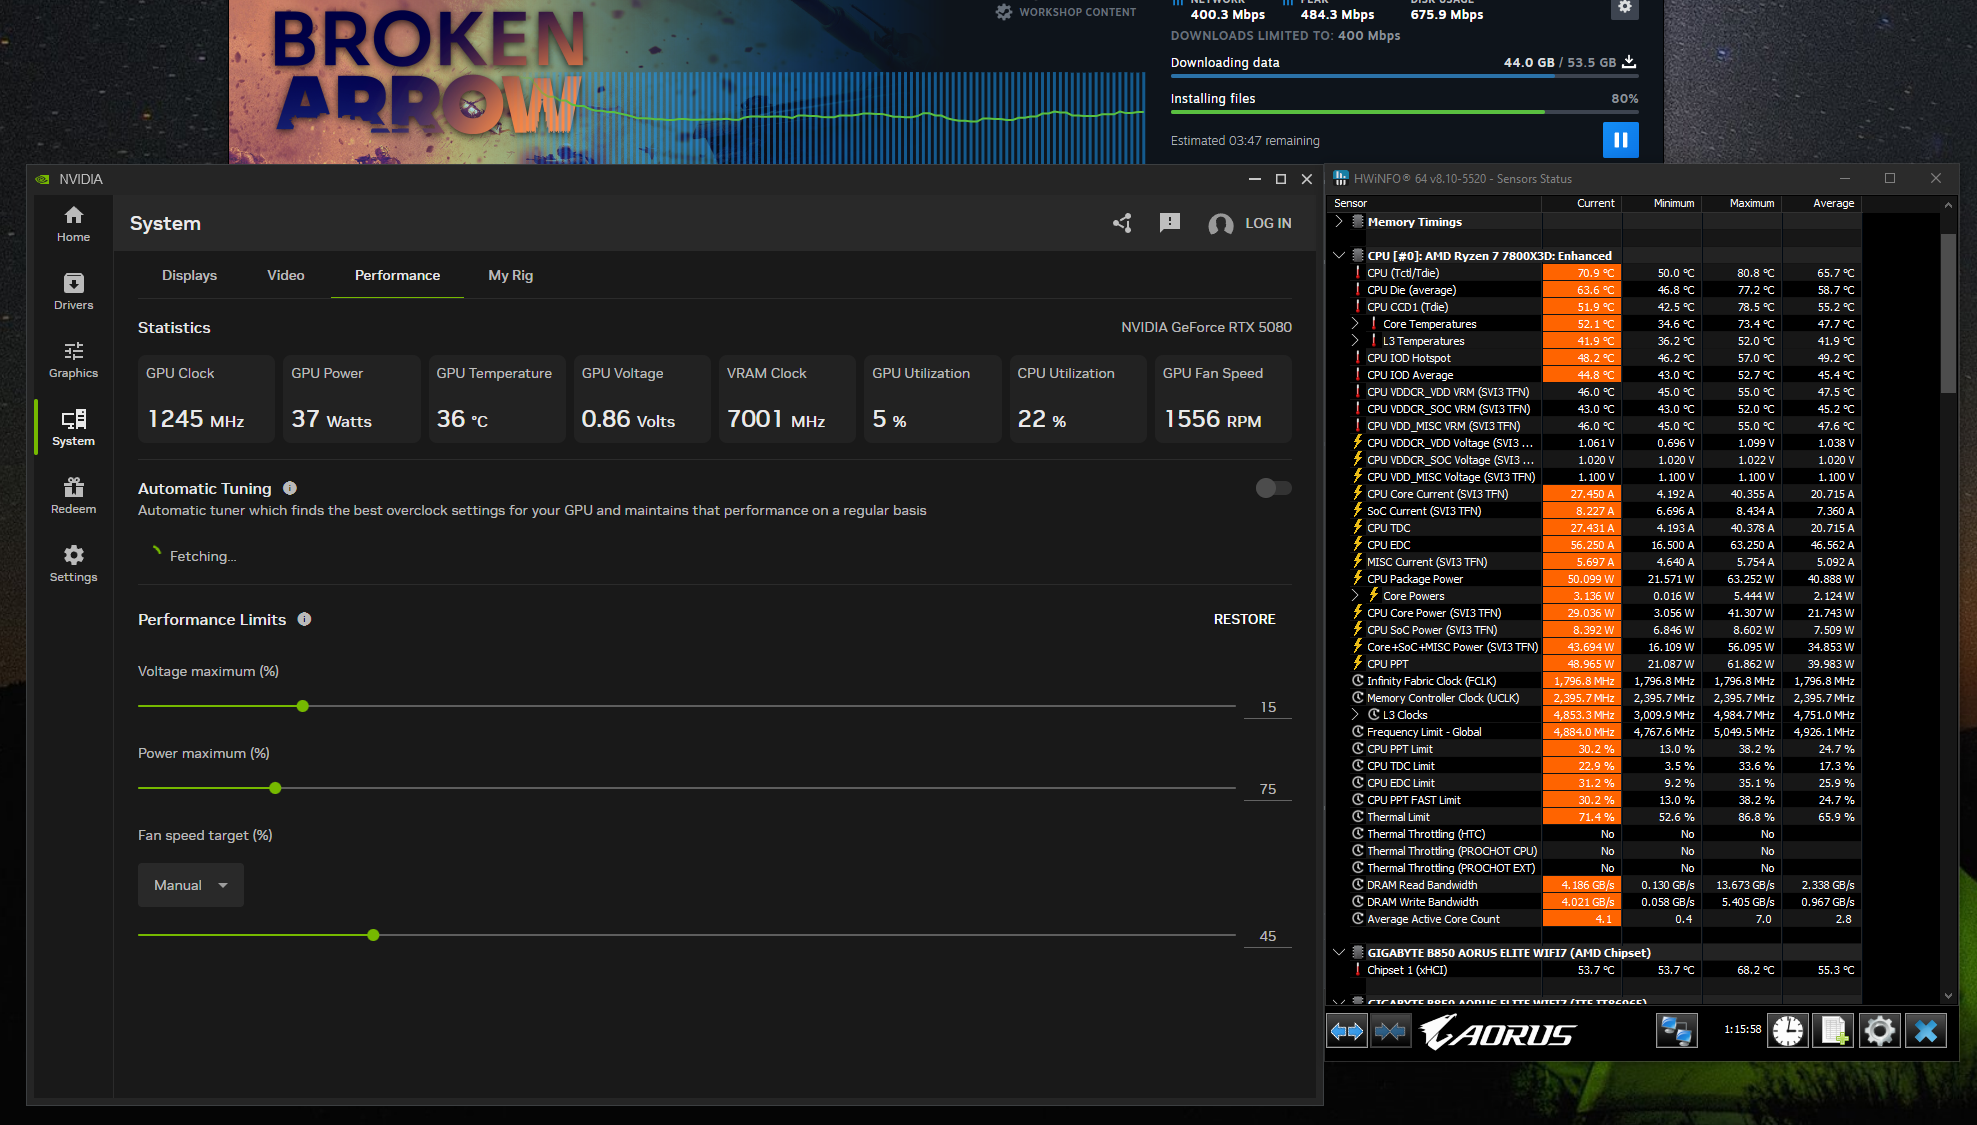Enable the Automatic Tuning toggle
Screen dimensions: 1977x1125
click(1273, 488)
